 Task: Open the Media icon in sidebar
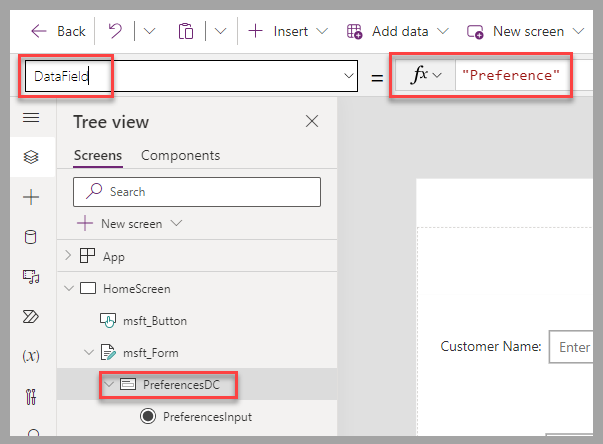31,276
